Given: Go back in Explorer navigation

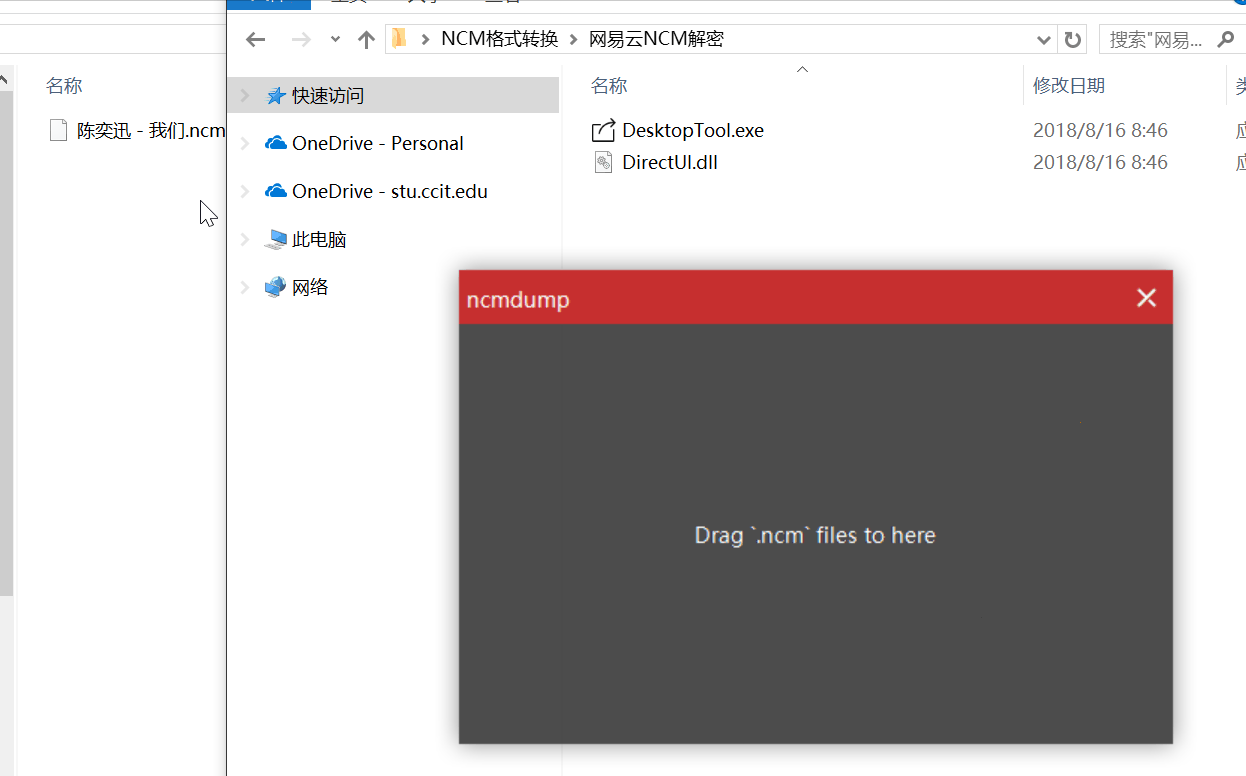Looking at the screenshot, I should pos(256,40).
